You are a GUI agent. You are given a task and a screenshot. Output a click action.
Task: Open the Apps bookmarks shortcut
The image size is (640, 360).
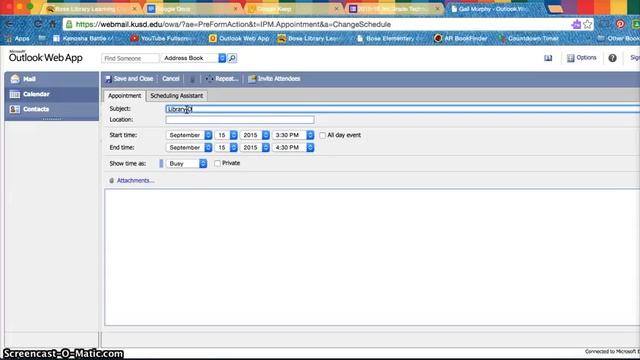click(x=18, y=38)
